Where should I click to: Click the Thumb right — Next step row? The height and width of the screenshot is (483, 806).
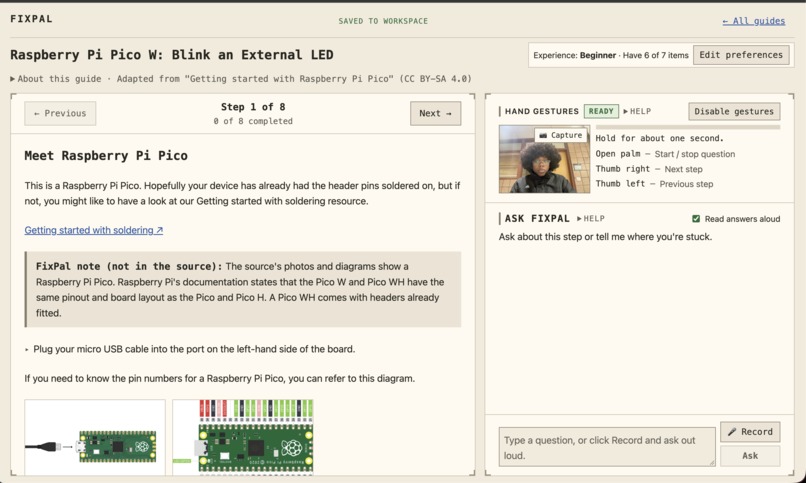[x=649, y=169]
